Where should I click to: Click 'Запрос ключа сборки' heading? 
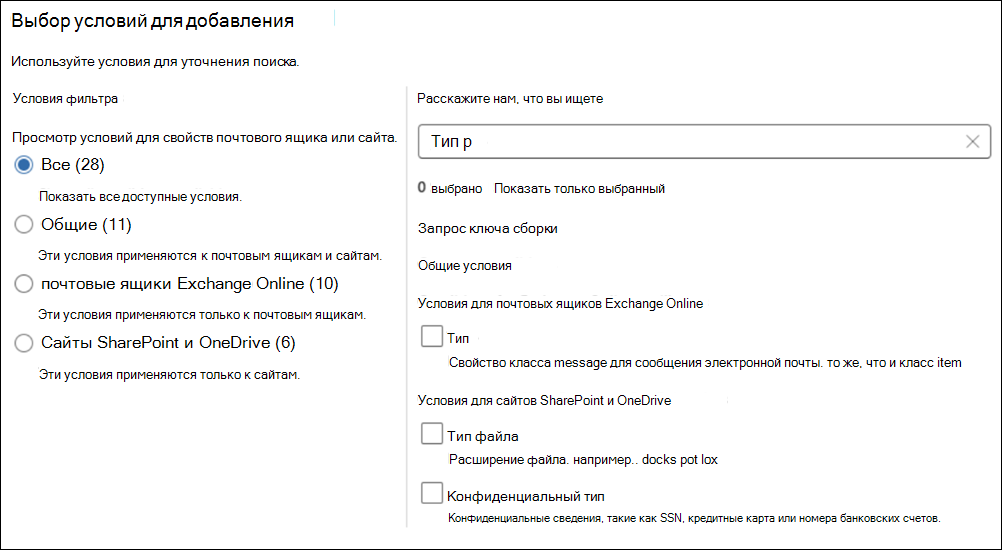[488, 229]
